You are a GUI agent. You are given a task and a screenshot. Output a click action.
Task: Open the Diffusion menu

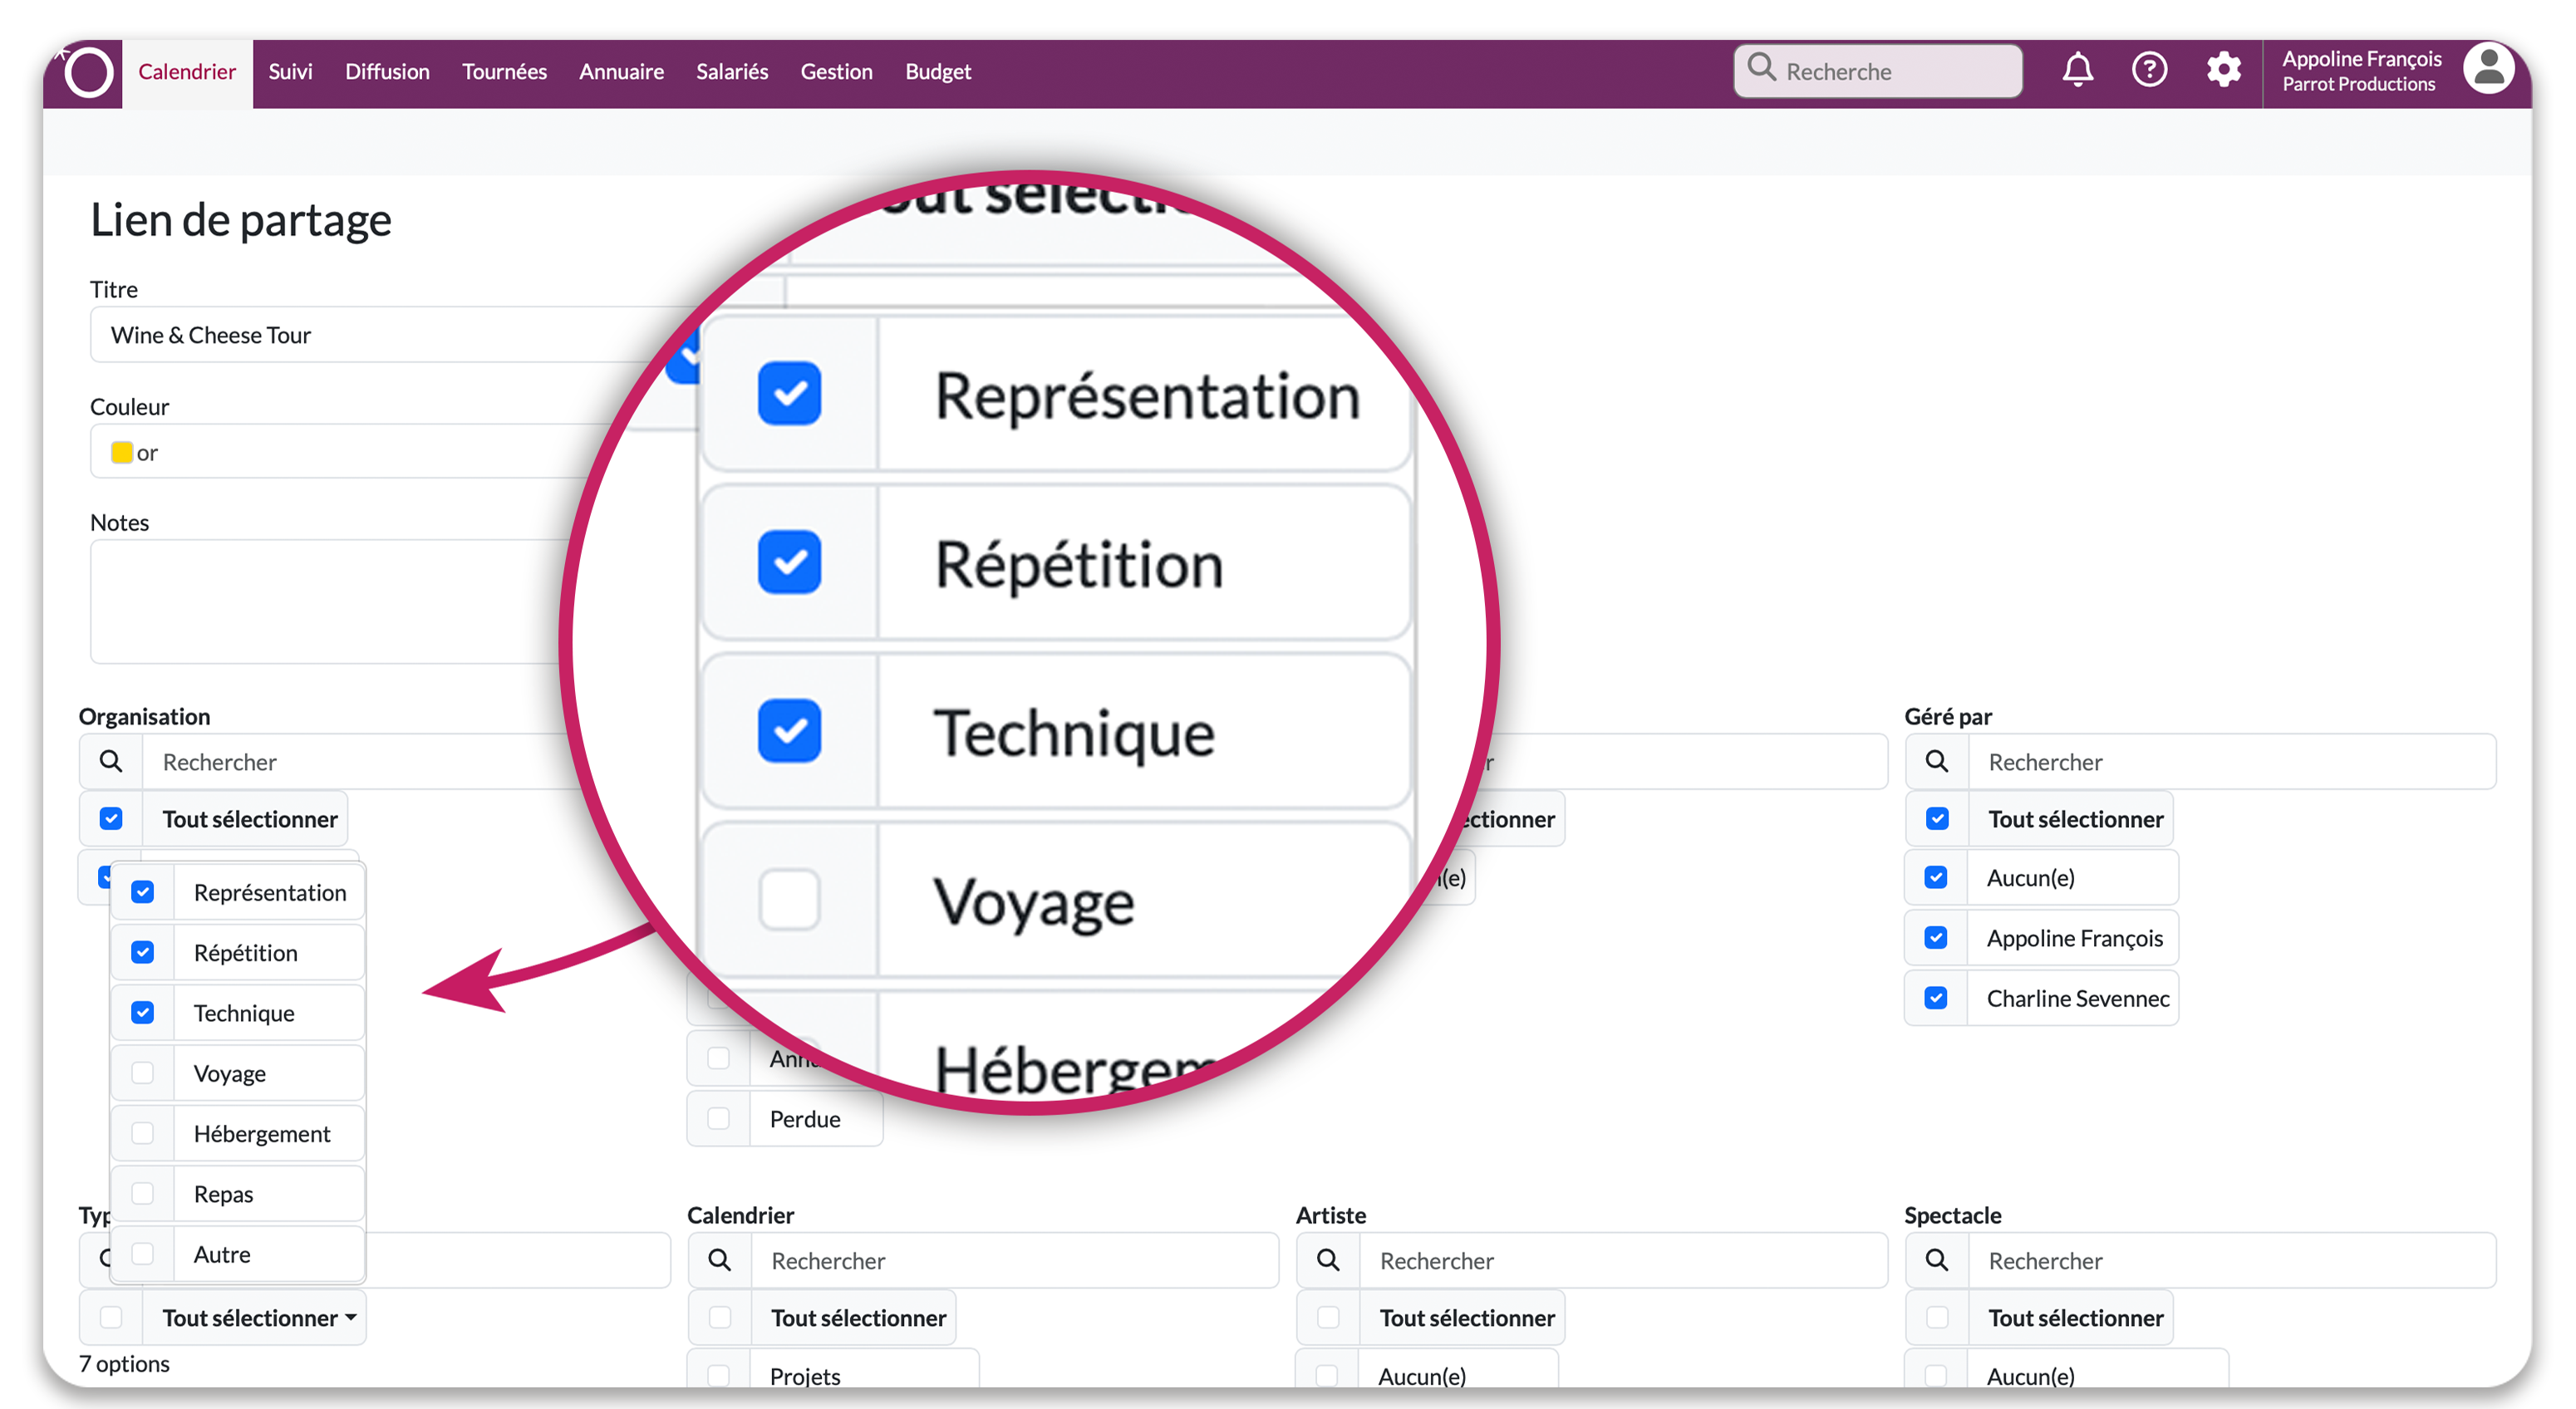point(387,72)
